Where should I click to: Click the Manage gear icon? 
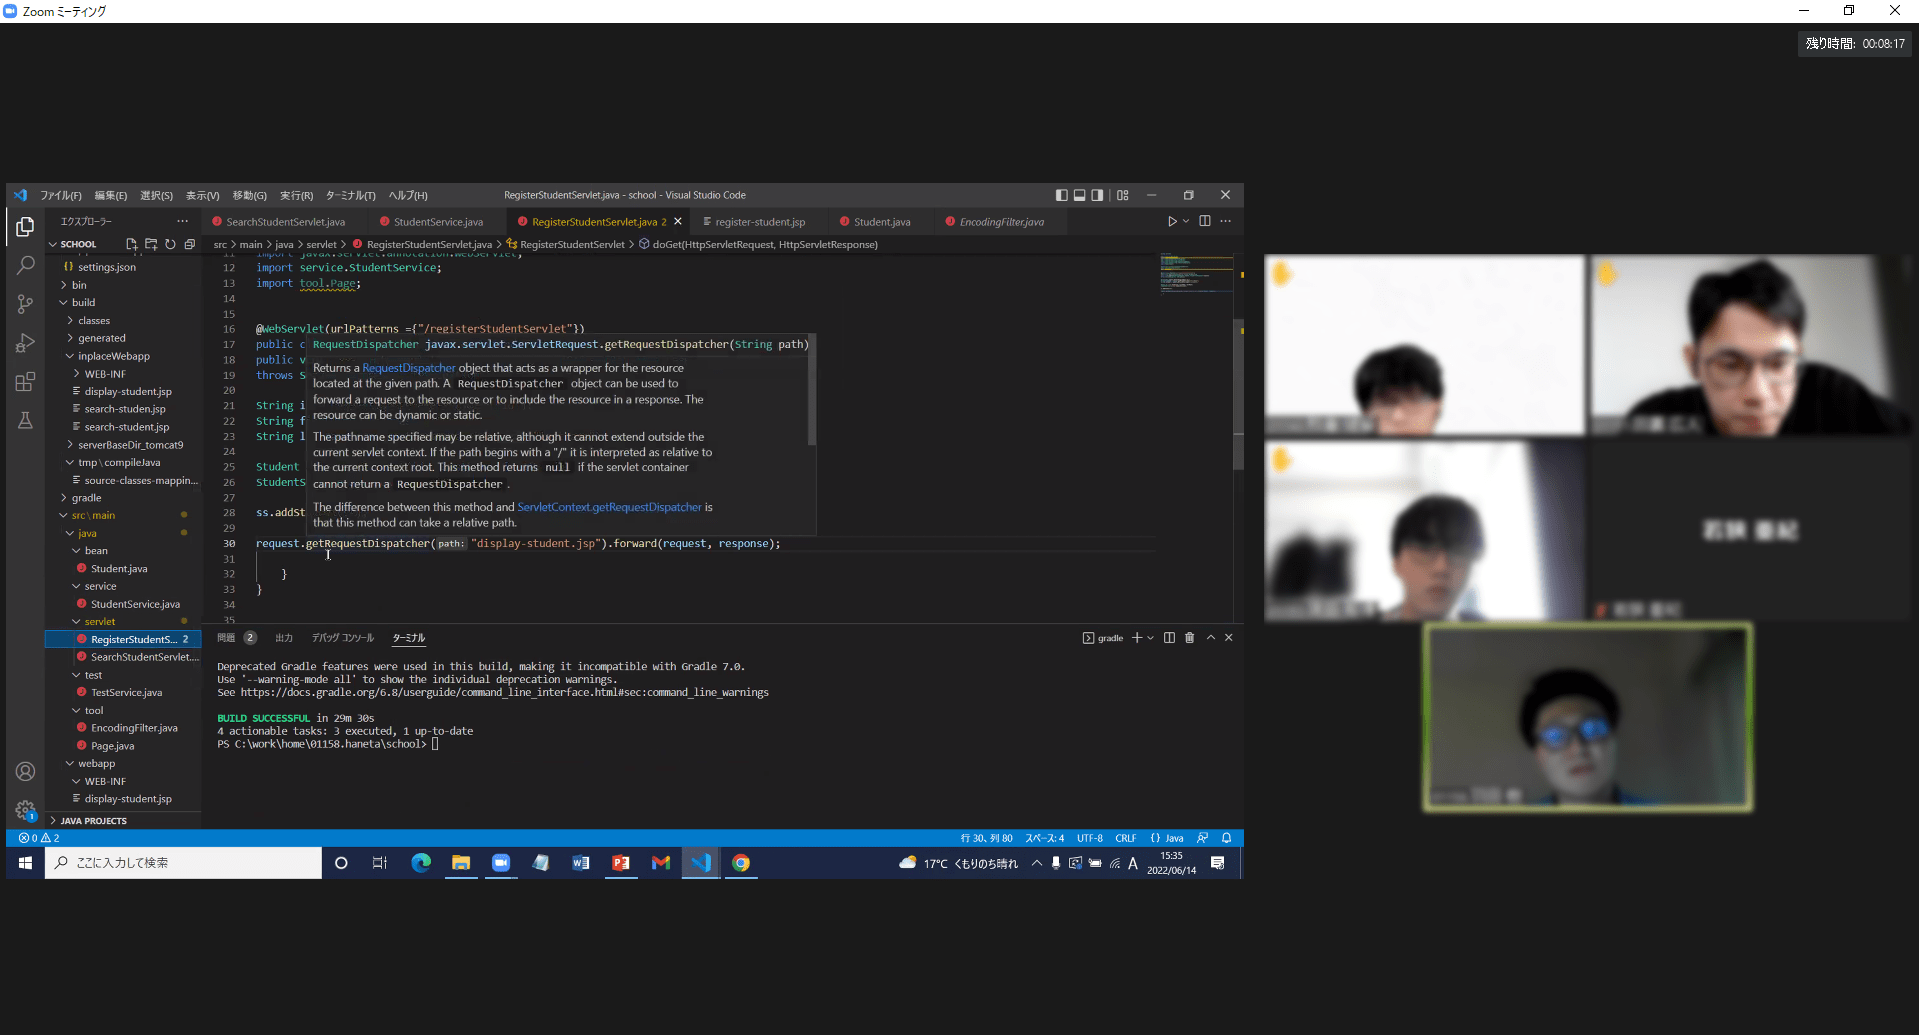point(26,810)
